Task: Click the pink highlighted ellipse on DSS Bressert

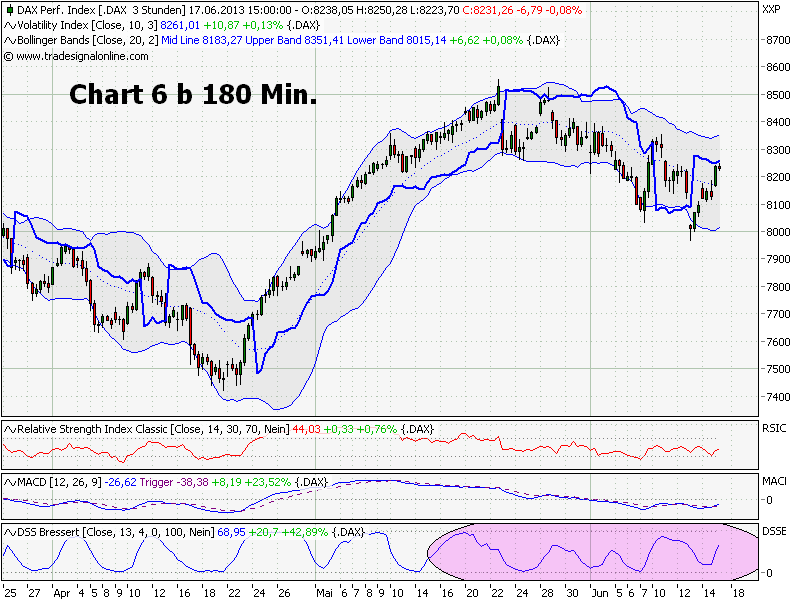Action: (590, 552)
